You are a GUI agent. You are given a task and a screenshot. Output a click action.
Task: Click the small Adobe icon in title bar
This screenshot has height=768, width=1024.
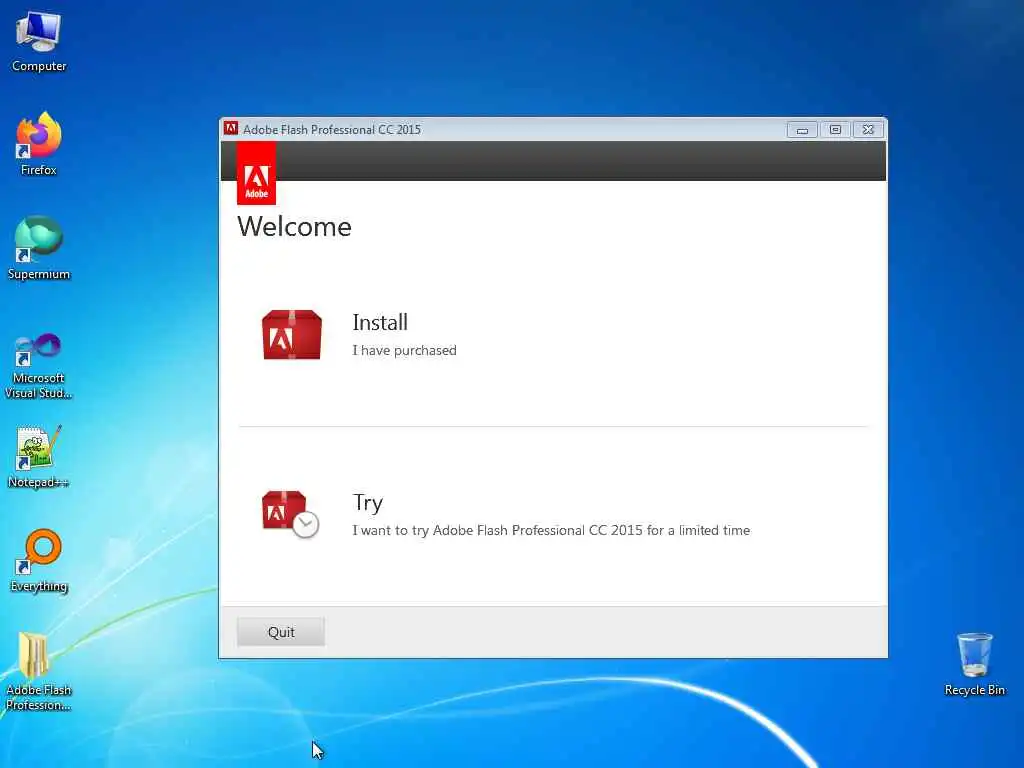tap(231, 129)
